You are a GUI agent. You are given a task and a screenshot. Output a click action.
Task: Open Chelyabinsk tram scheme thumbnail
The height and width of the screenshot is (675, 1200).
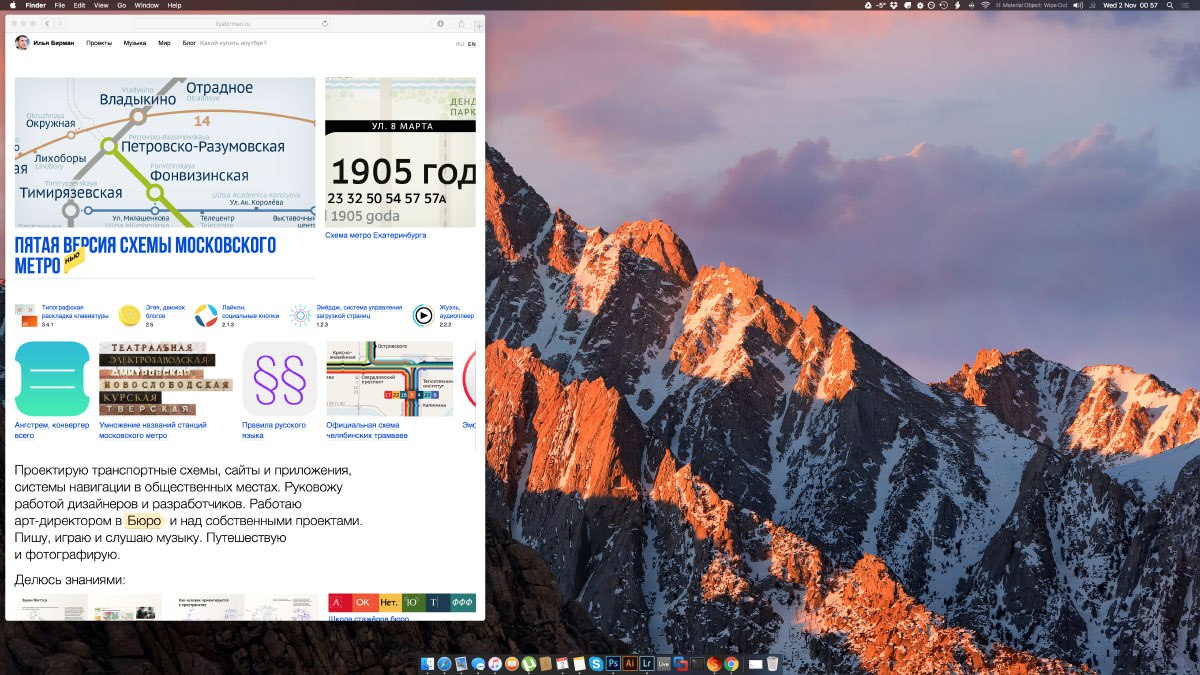390,379
